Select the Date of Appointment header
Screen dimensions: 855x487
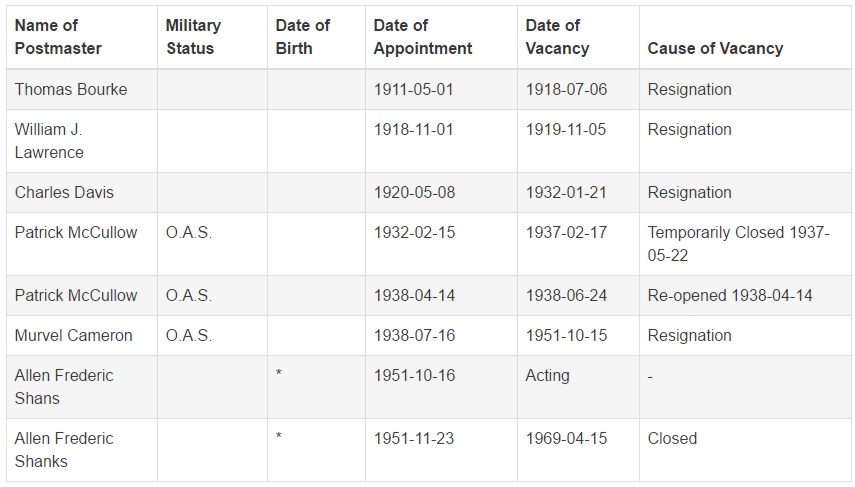click(x=423, y=37)
